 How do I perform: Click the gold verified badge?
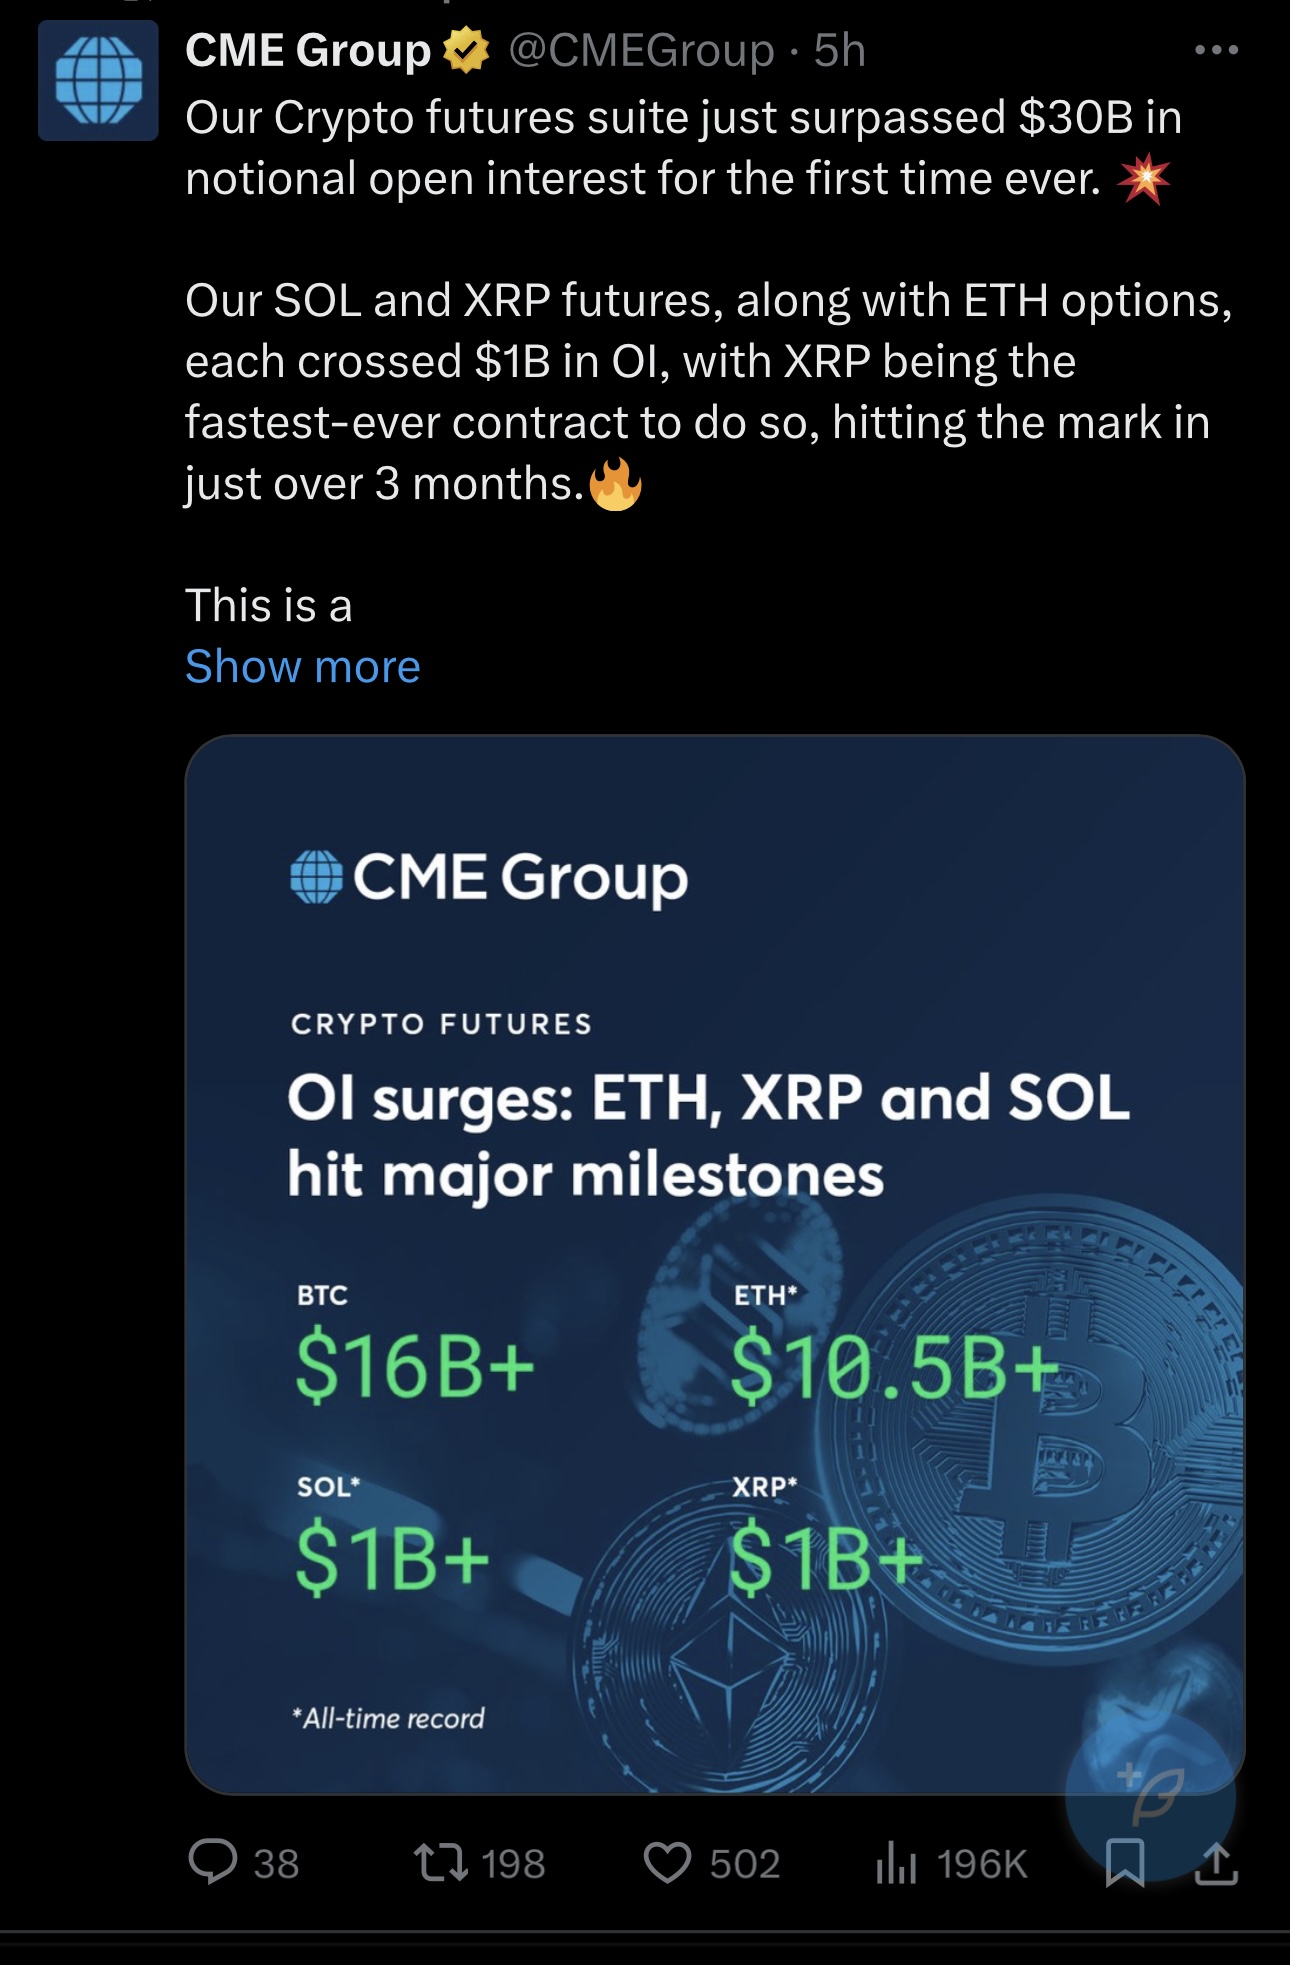click(x=465, y=50)
